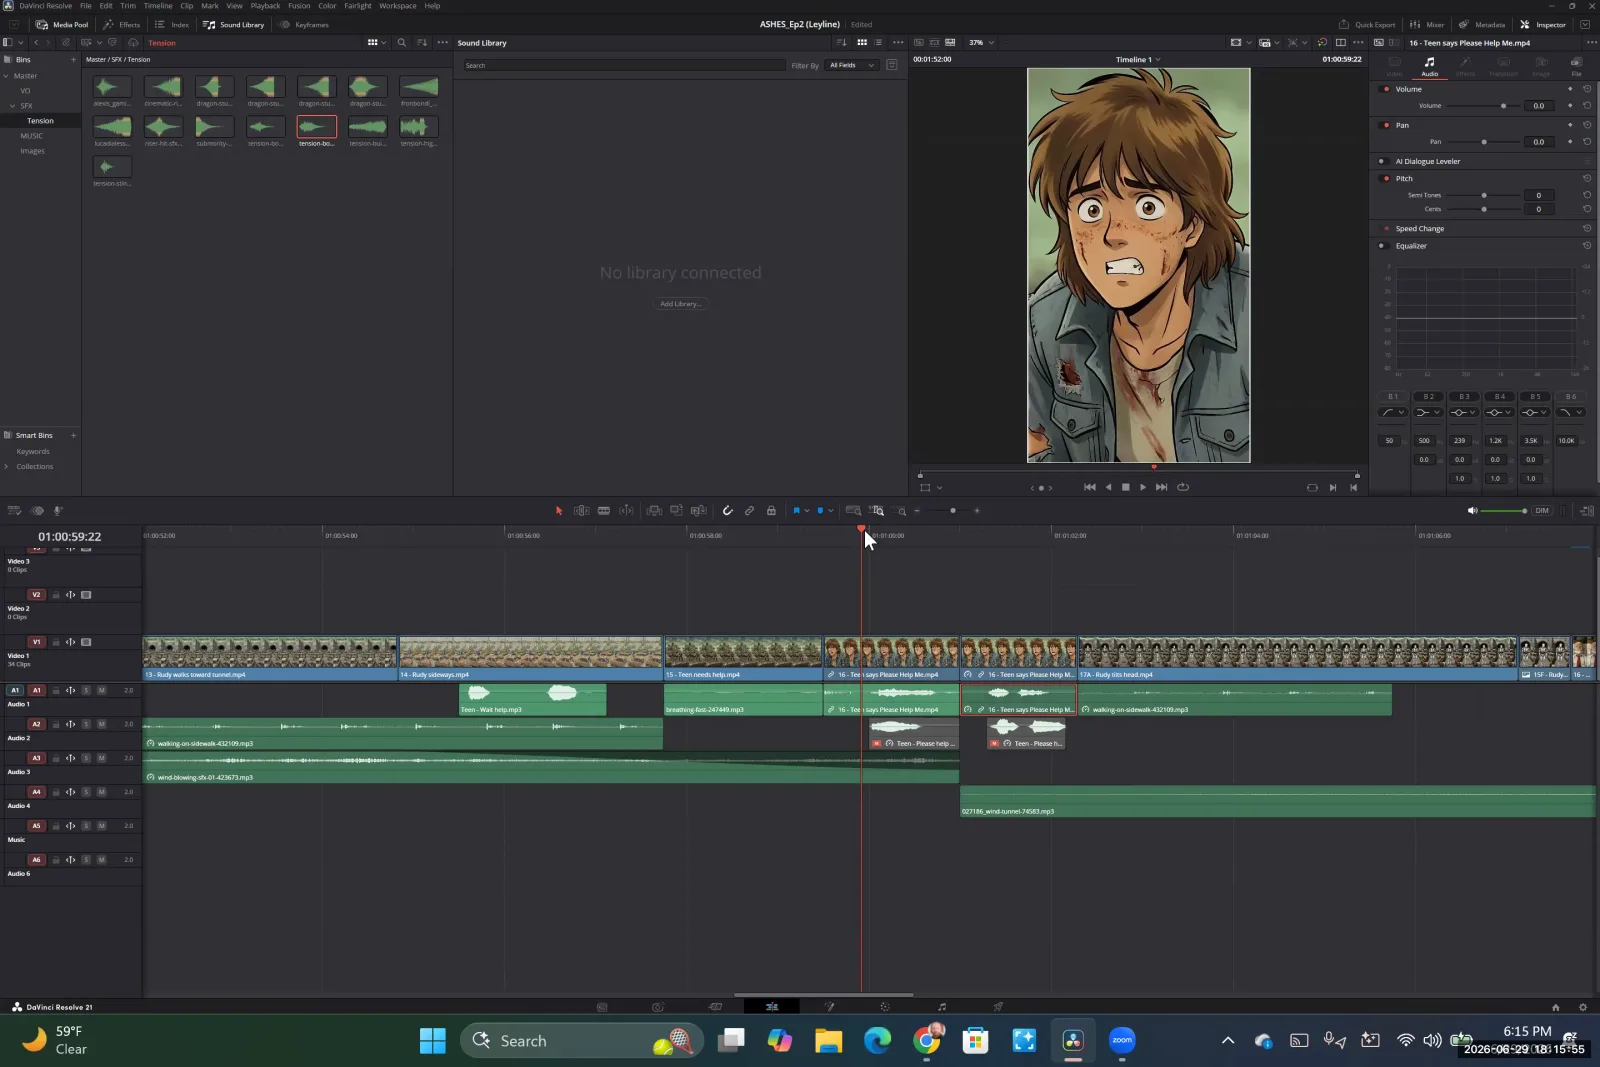Open Flag color dropdown in timeline toolbar

[x=807, y=511]
